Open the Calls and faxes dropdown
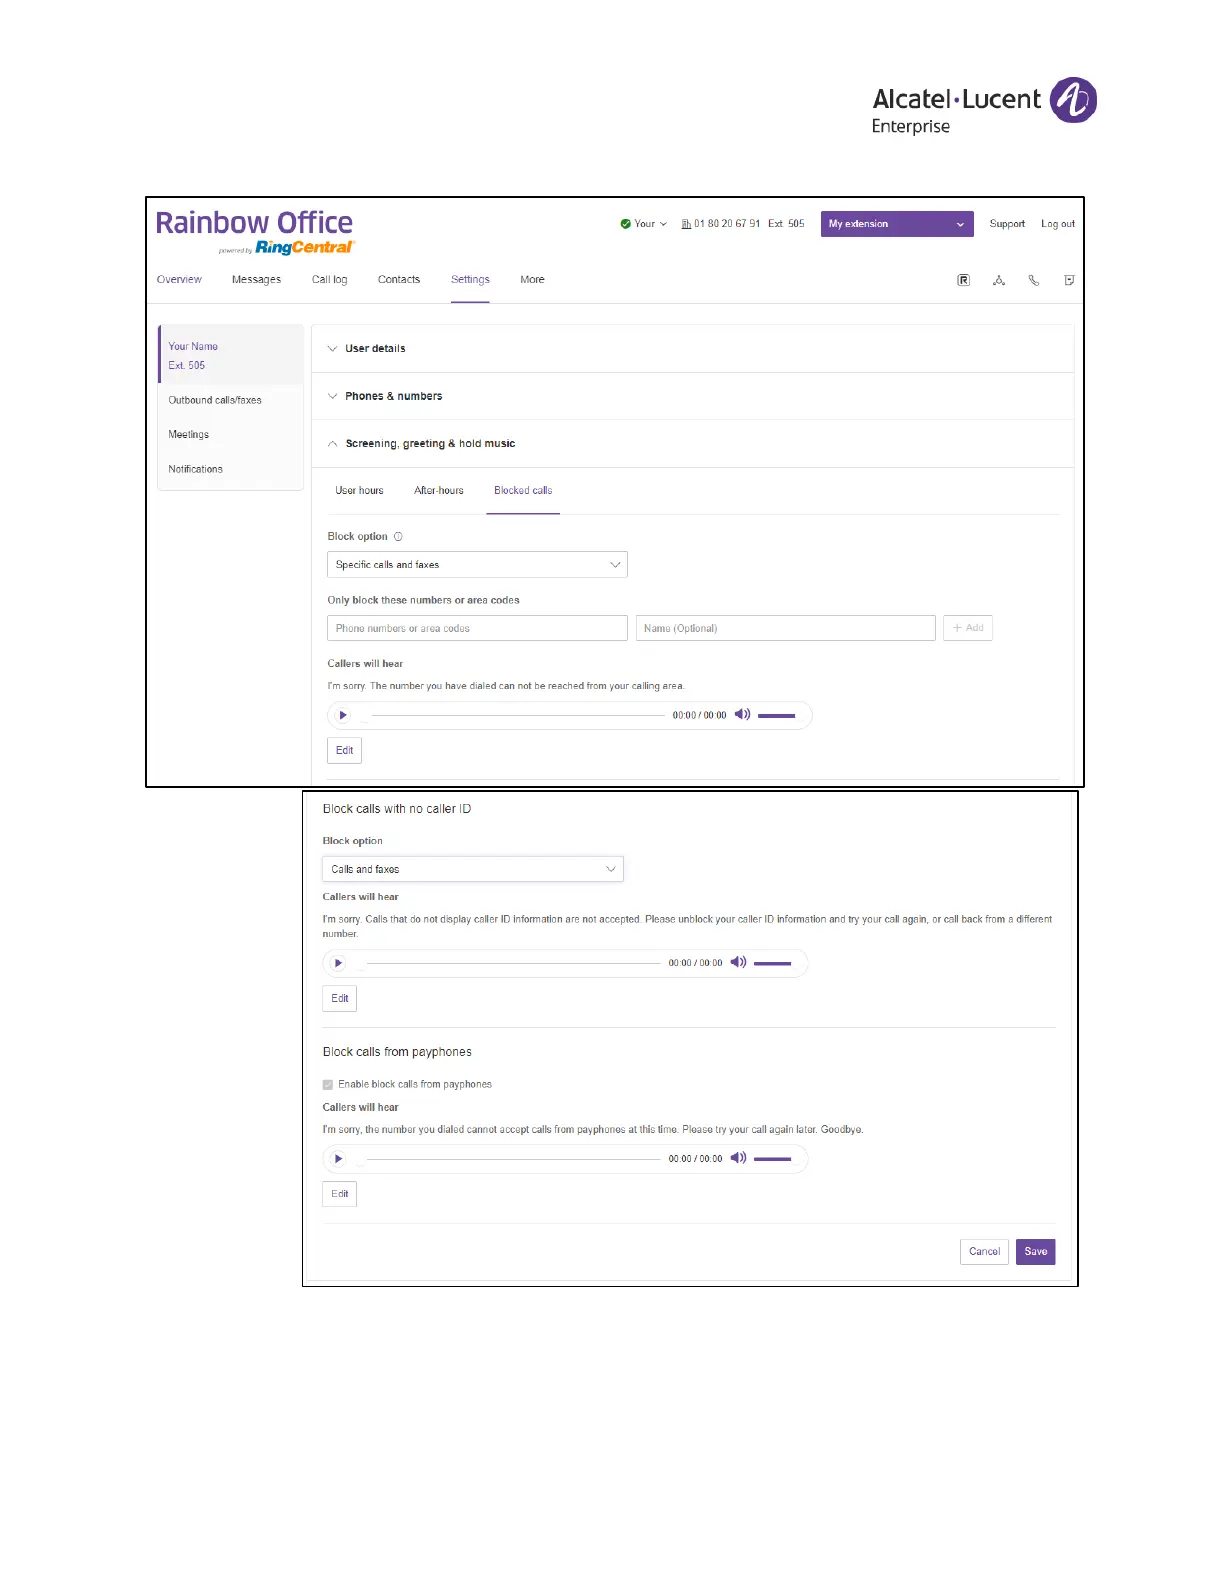The width and height of the screenshot is (1224, 1584). 472,870
